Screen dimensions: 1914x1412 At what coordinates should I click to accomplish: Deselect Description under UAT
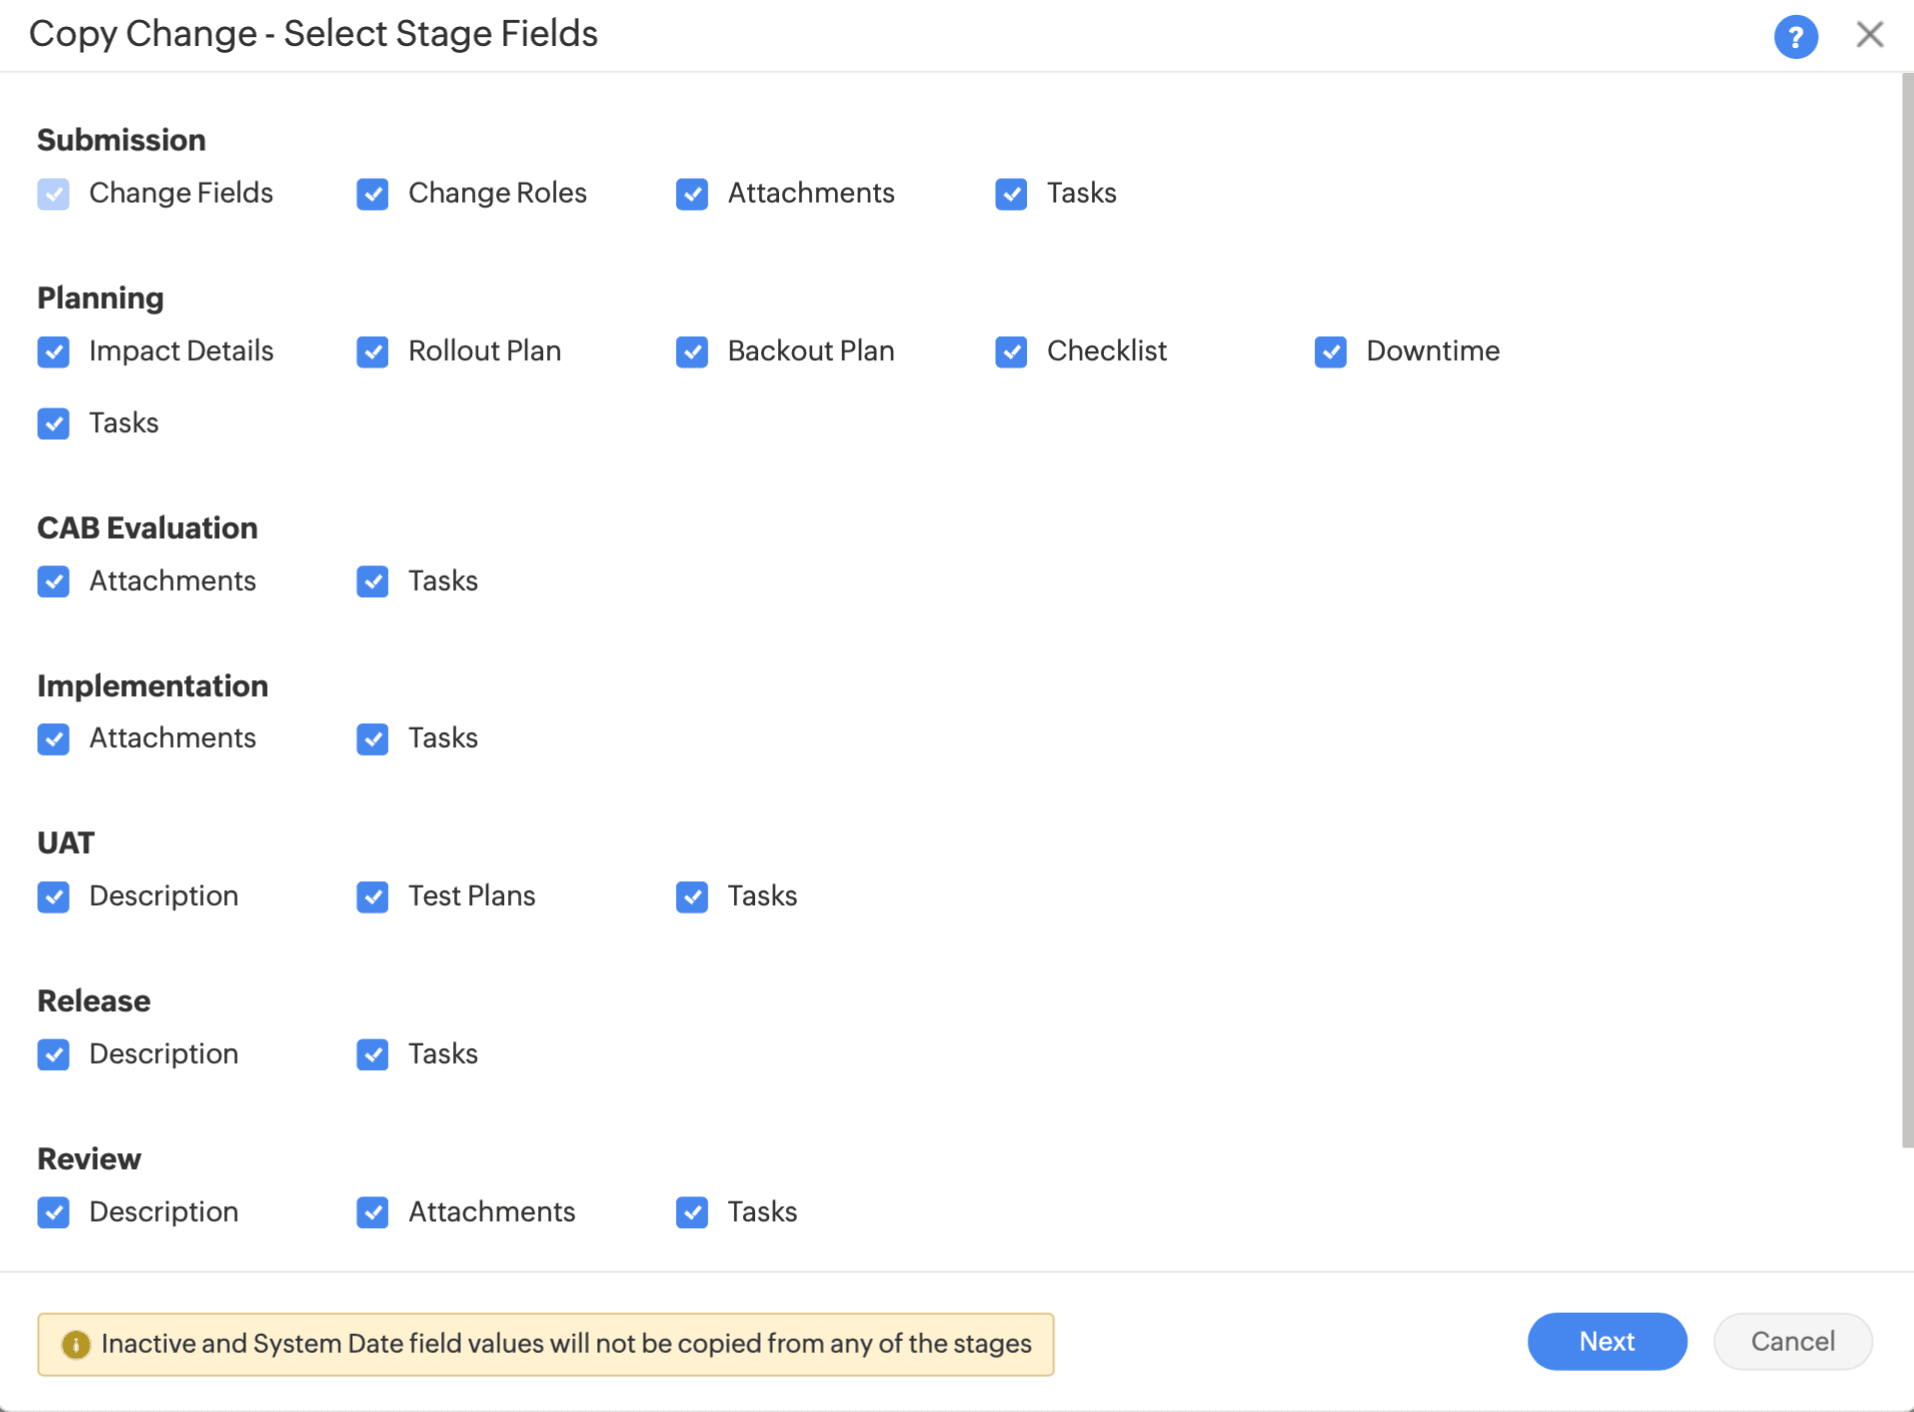pos(53,897)
